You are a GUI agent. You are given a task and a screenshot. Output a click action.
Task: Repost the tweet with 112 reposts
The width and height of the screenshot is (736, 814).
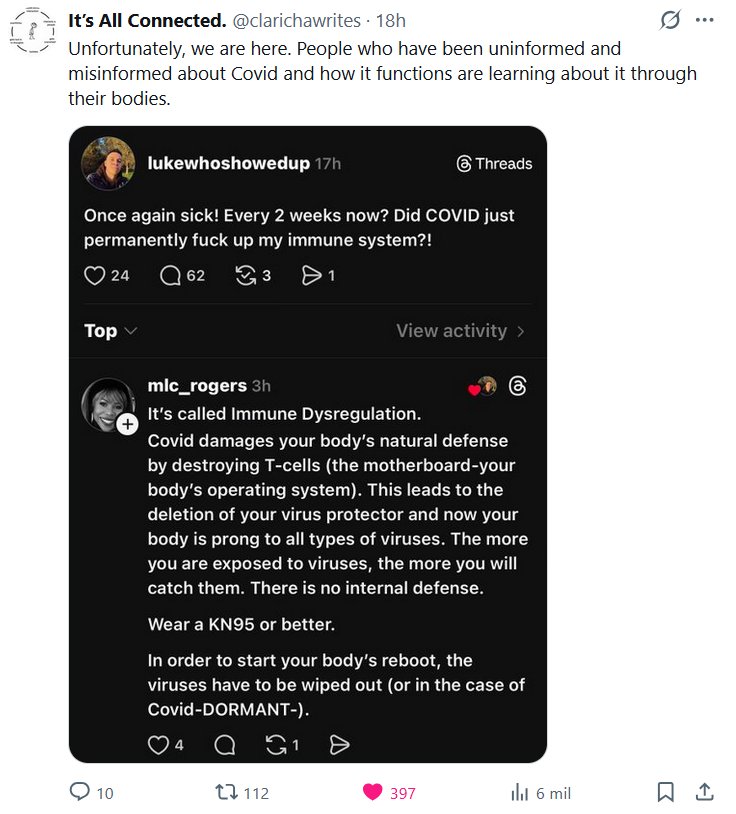227,792
